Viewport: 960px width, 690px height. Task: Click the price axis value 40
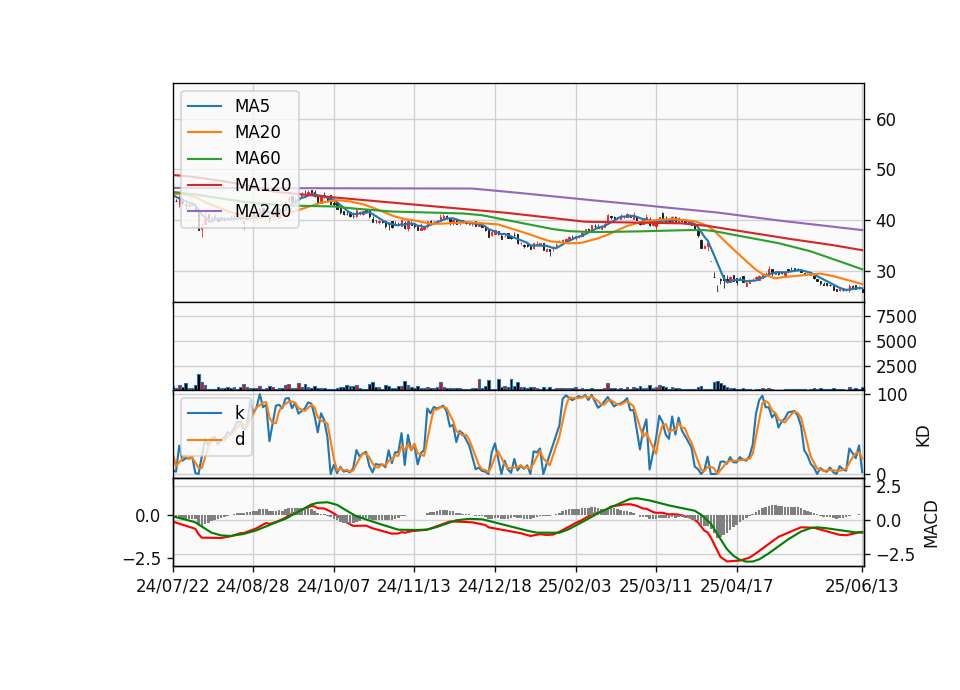point(886,221)
